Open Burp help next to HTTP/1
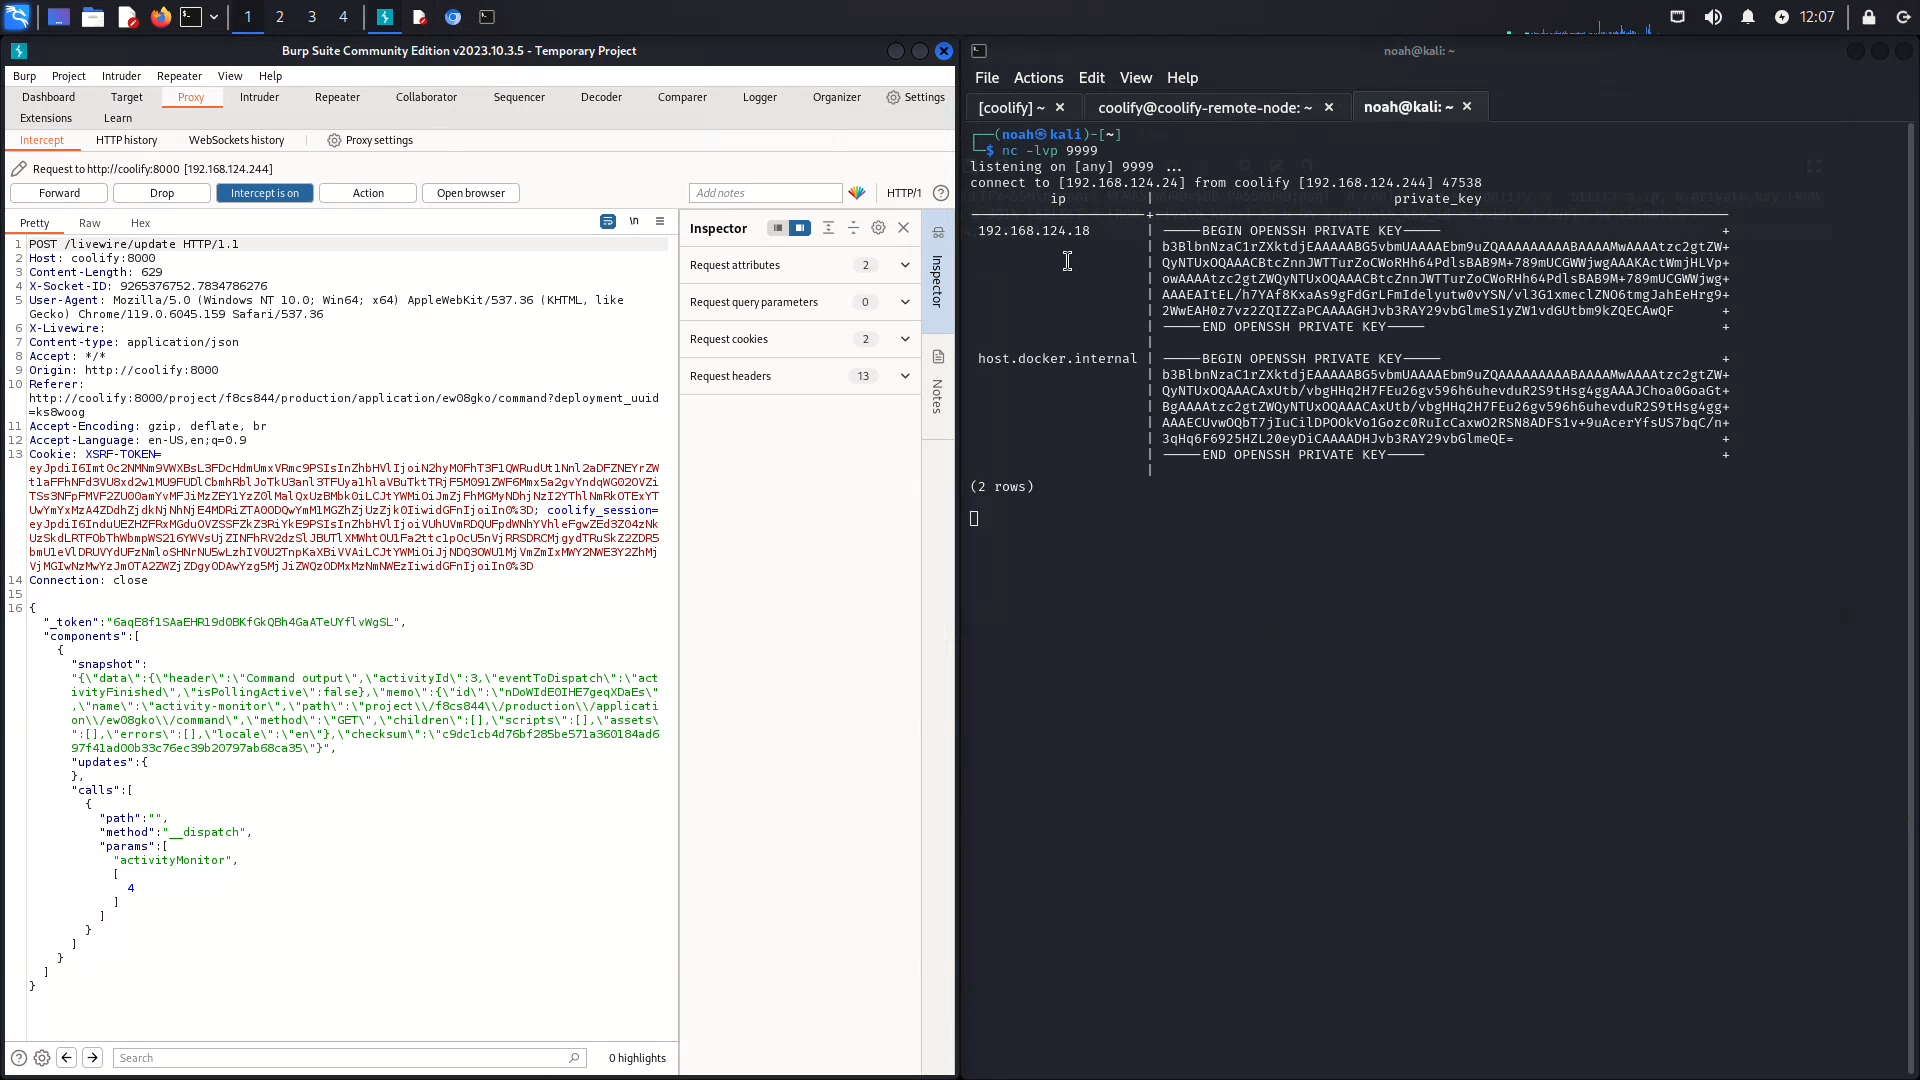 point(941,193)
